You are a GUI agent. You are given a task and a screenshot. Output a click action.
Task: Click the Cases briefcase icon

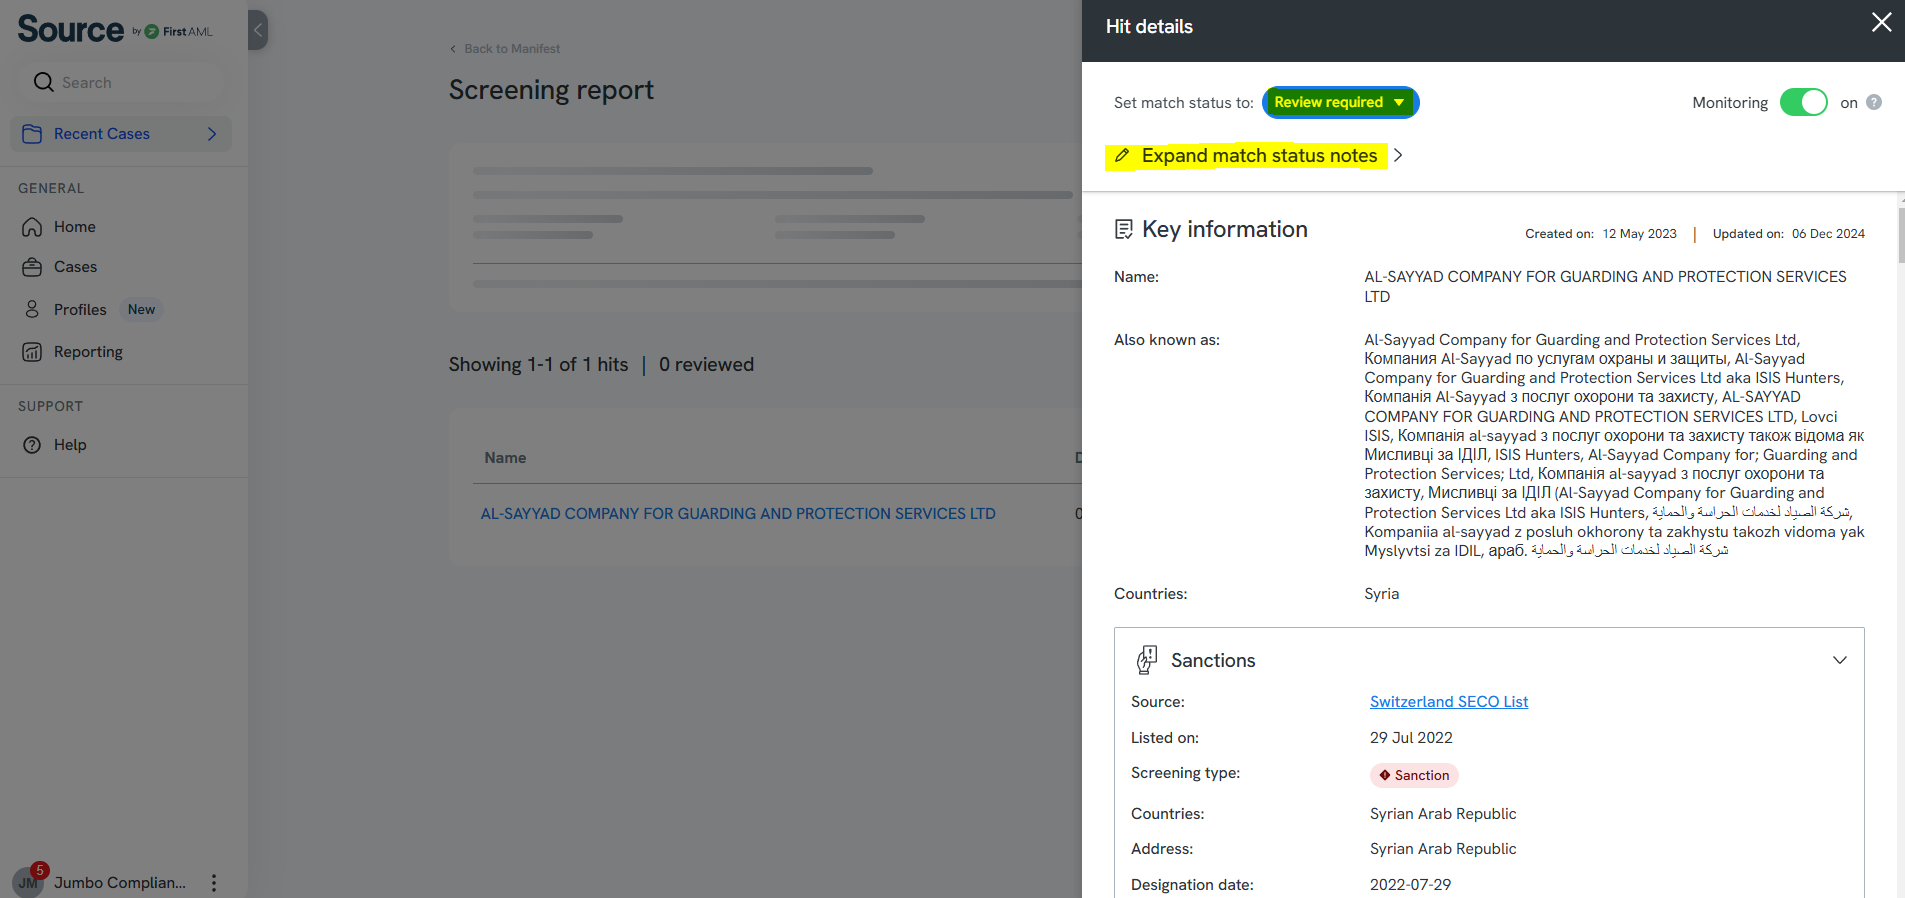pyautogui.click(x=32, y=267)
